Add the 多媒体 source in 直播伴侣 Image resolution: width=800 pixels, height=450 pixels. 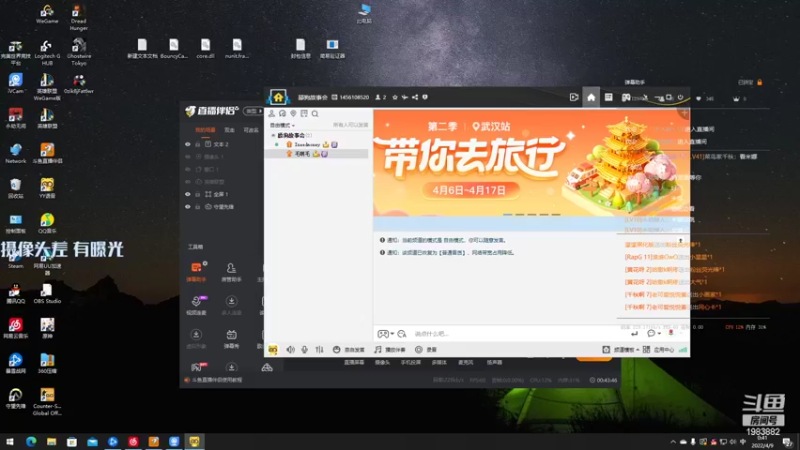coord(439,362)
